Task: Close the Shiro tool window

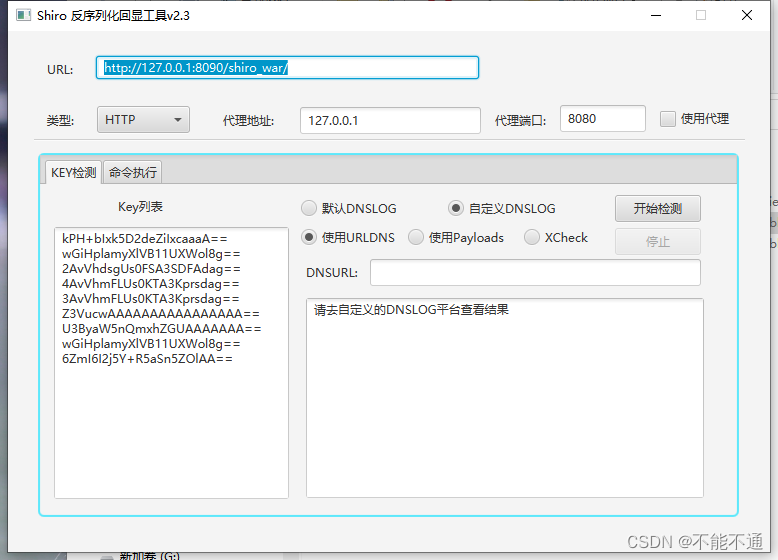Action: click(747, 15)
